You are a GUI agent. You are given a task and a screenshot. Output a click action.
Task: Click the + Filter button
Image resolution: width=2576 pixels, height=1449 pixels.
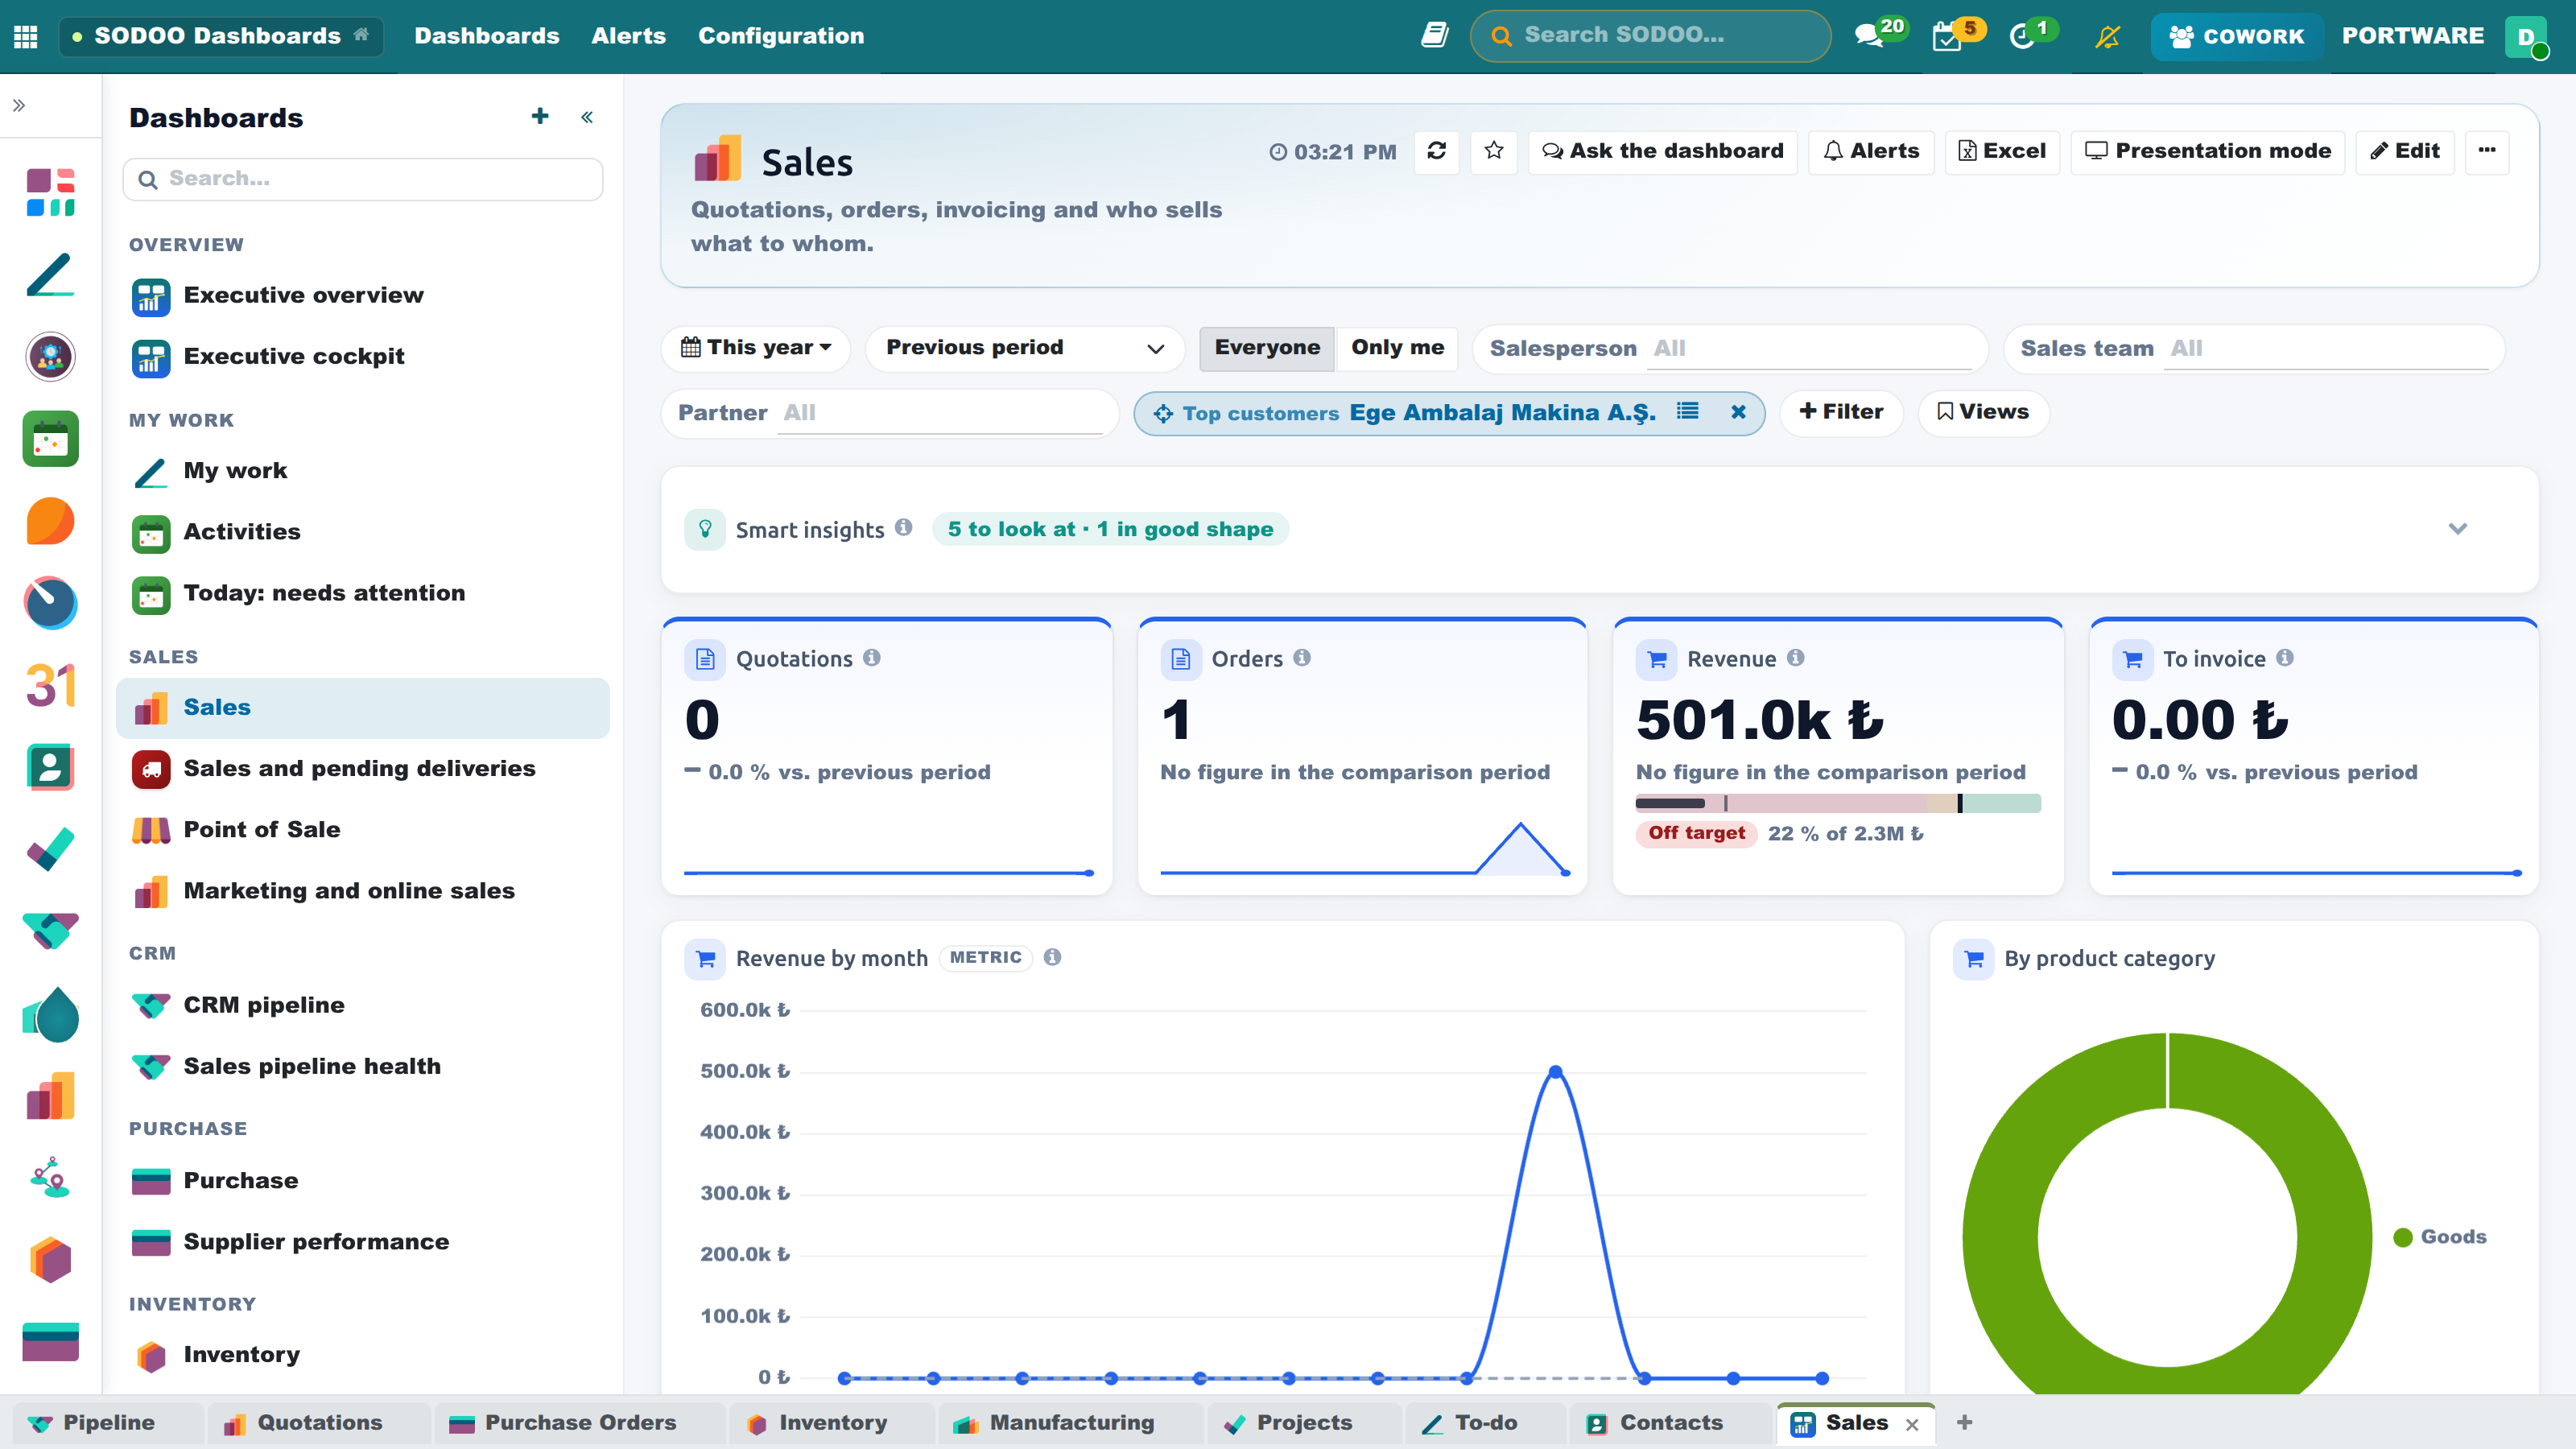[x=1841, y=412]
